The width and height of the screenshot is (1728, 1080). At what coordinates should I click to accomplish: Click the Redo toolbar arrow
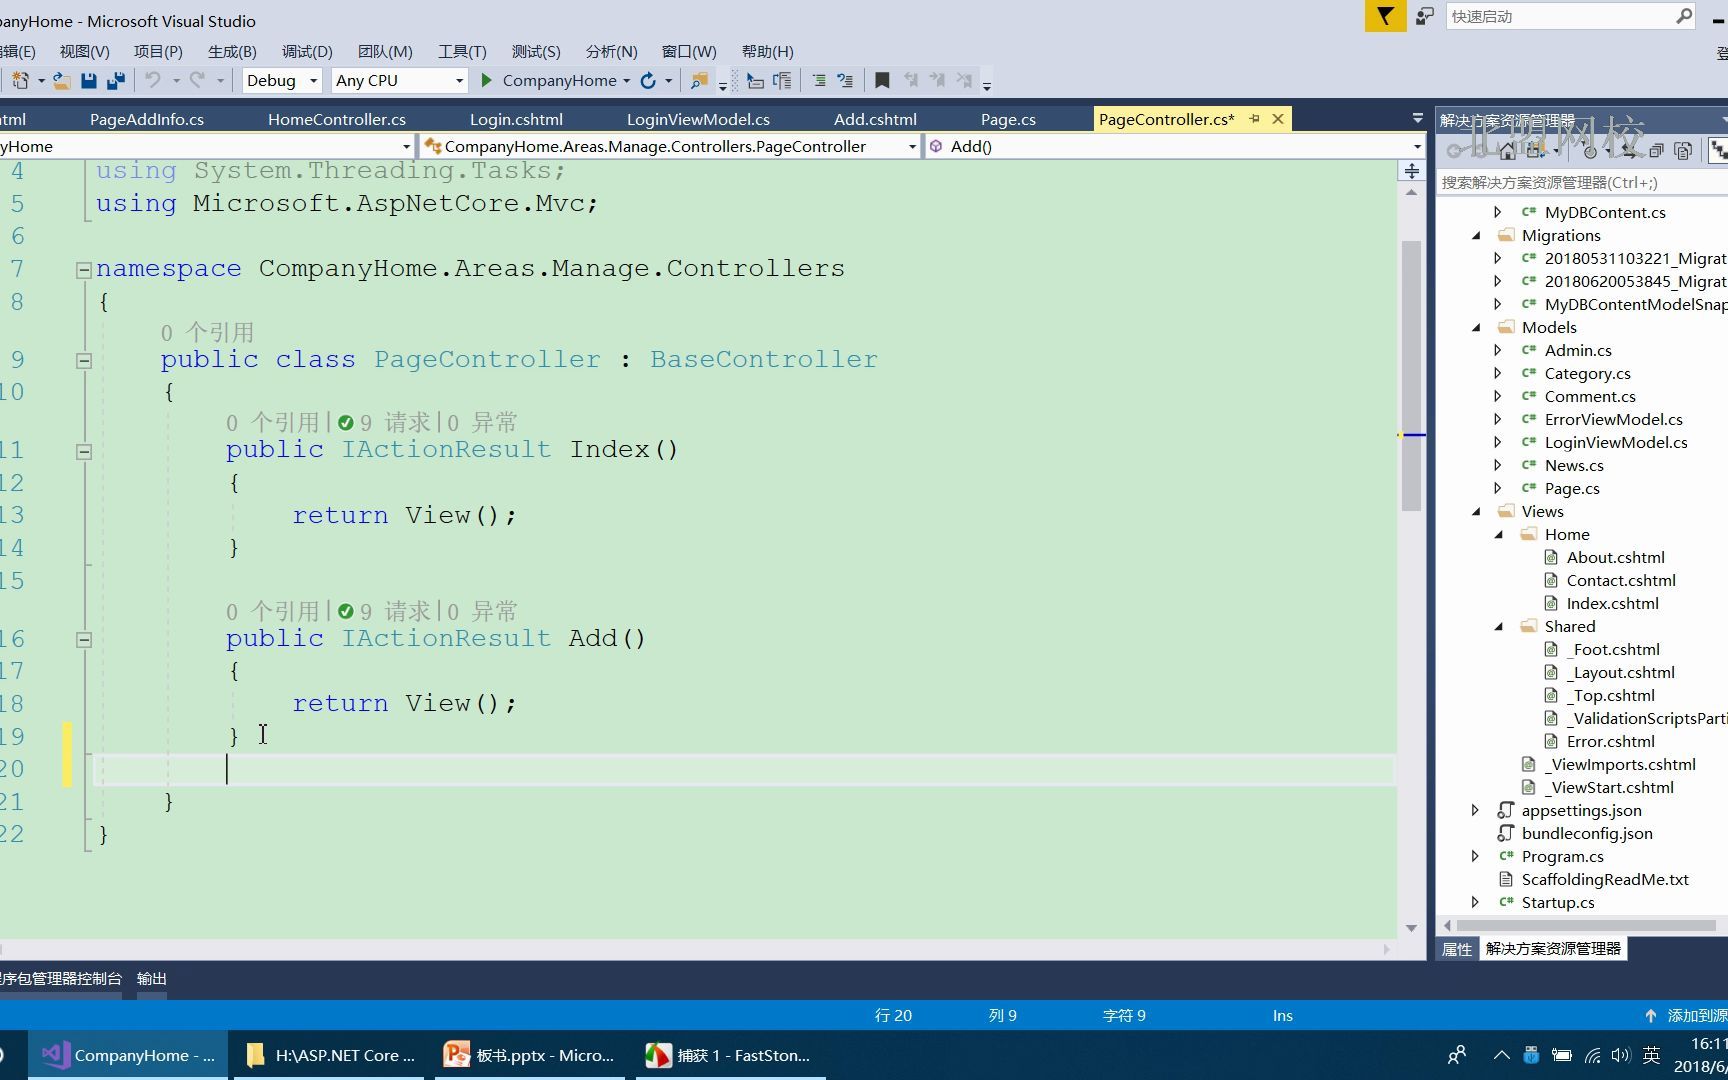197,80
